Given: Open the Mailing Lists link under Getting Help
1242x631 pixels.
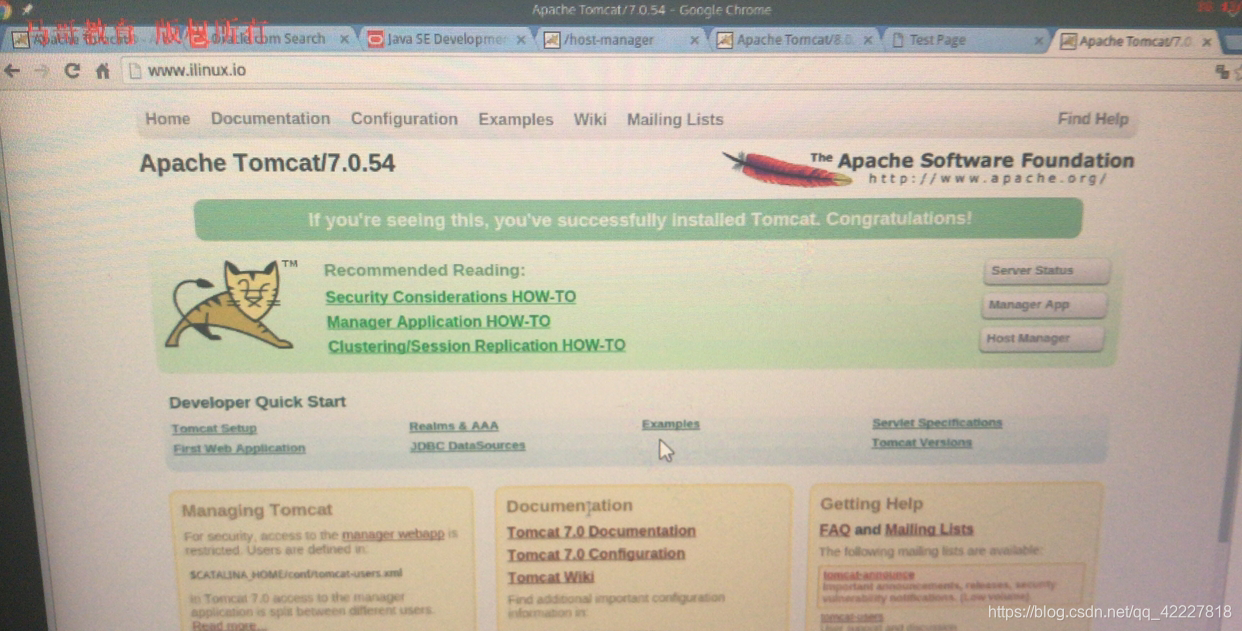Looking at the screenshot, I should click(929, 530).
